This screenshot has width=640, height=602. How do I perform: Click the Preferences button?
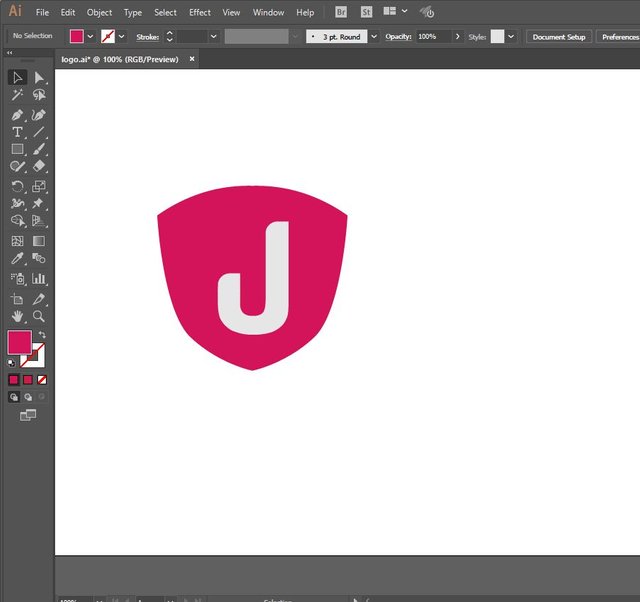click(620, 36)
